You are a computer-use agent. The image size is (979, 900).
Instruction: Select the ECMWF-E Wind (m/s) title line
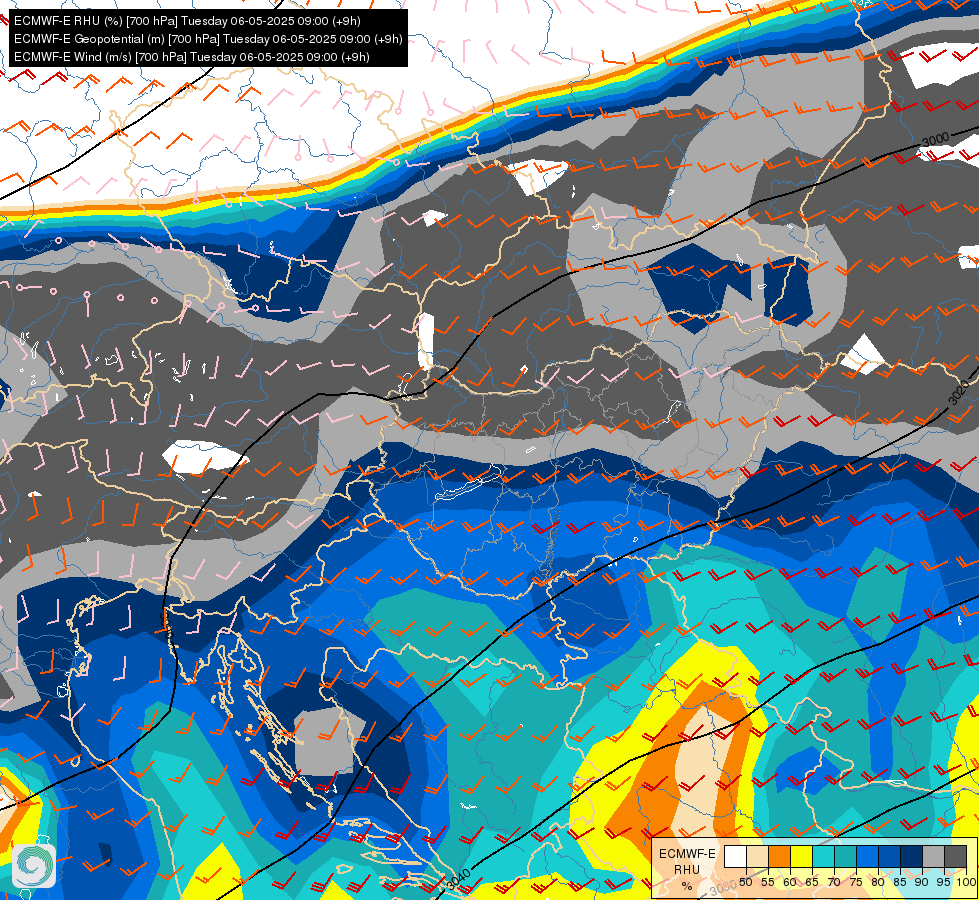[192, 57]
